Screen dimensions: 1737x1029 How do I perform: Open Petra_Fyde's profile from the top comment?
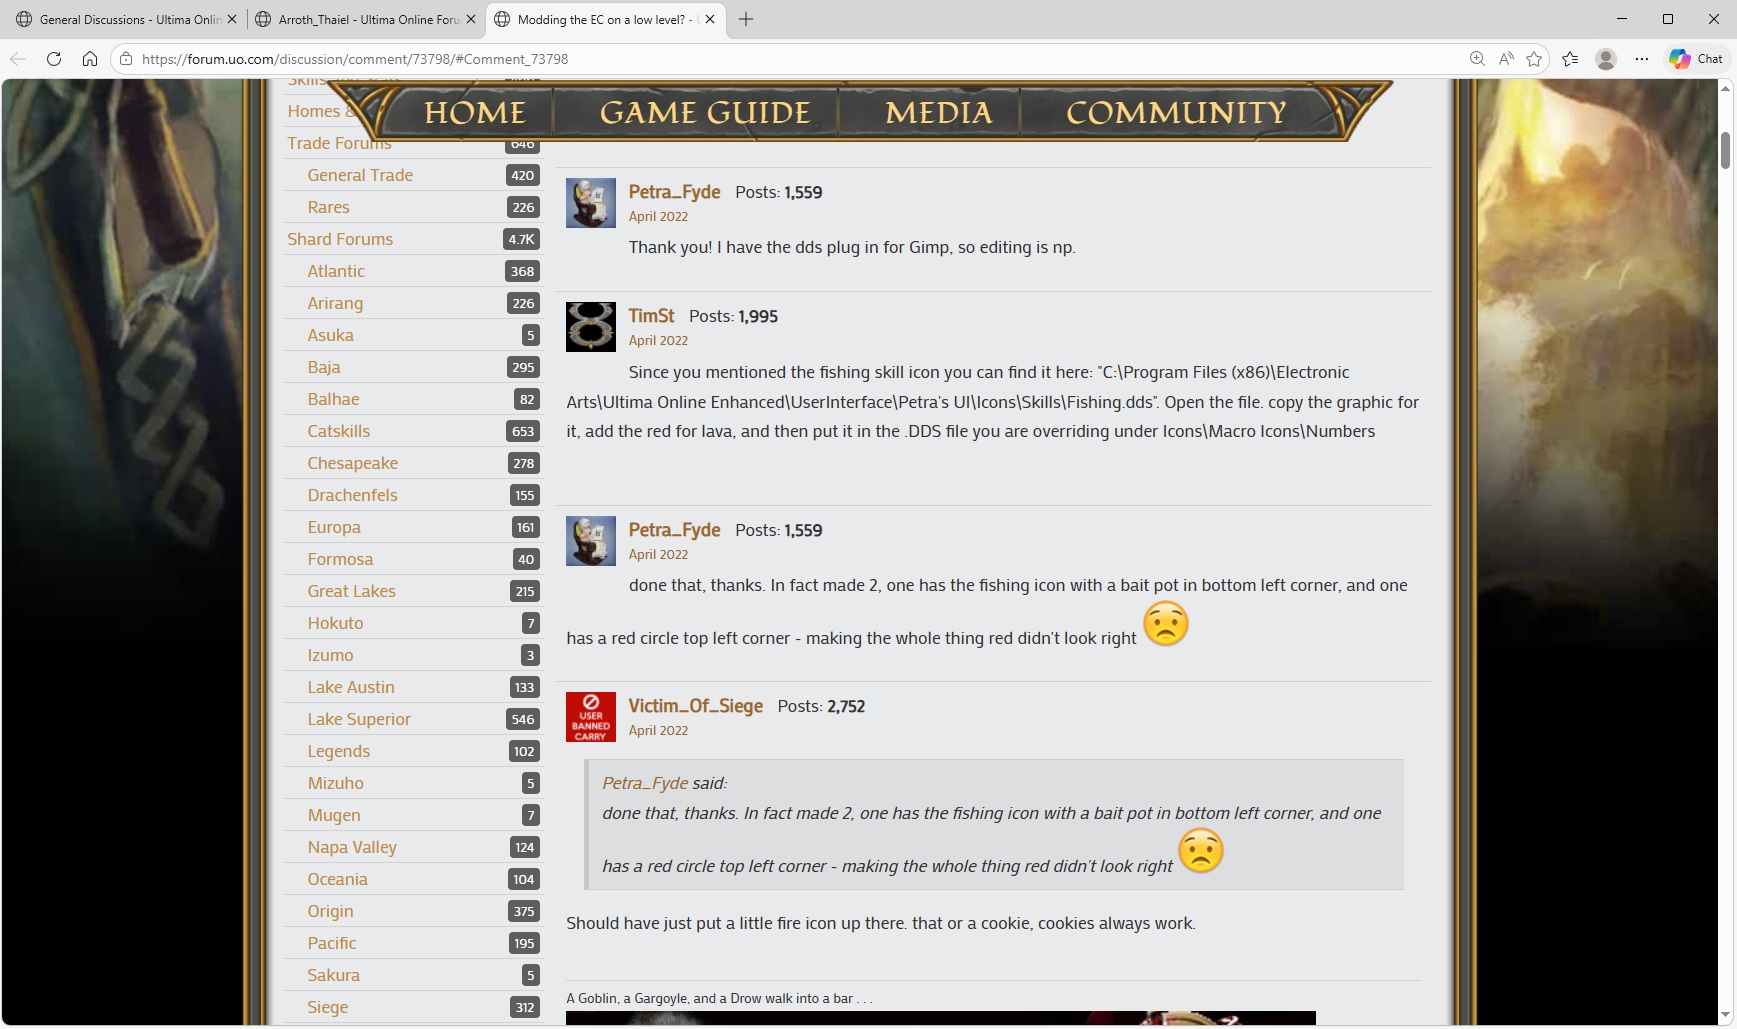coord(674,192)
